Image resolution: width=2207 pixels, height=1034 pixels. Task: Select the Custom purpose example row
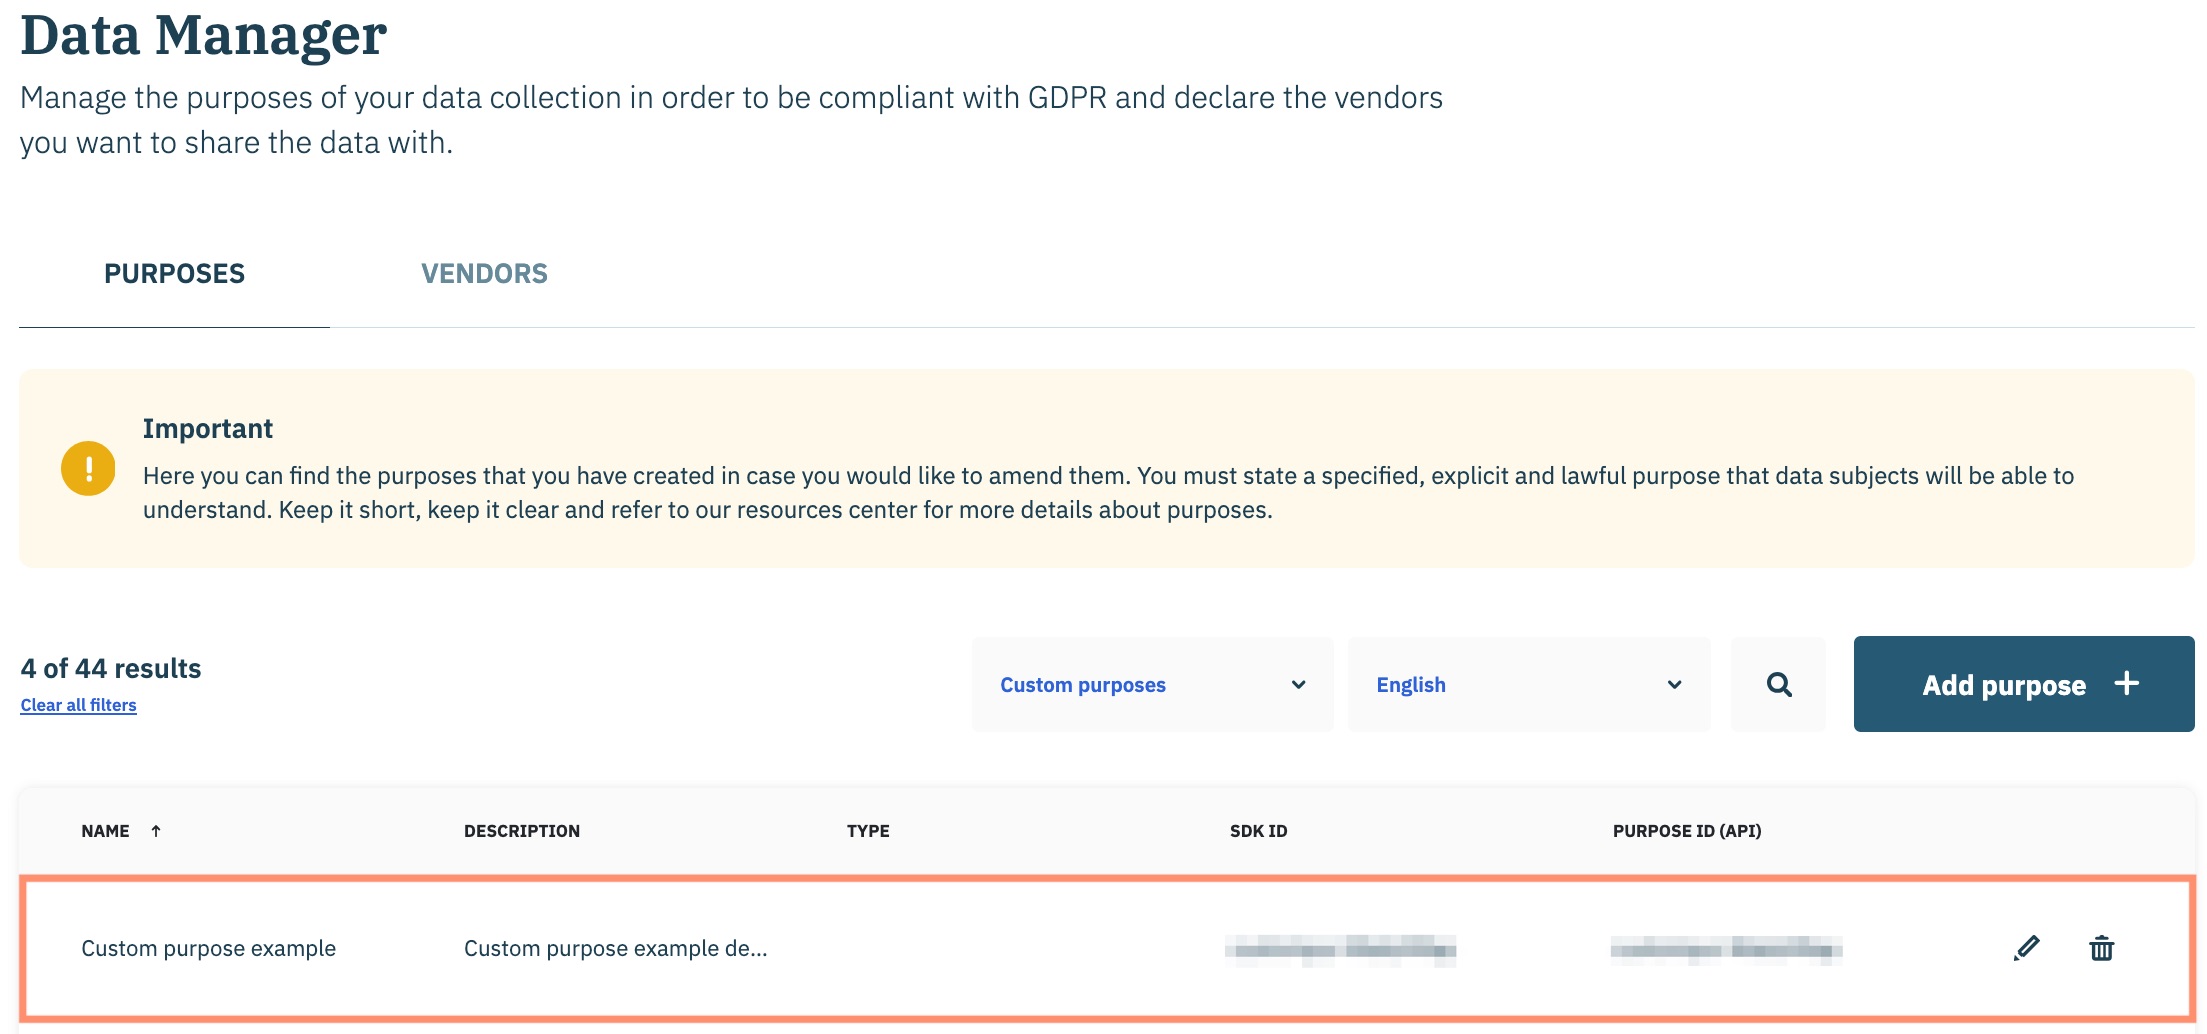(x=208, y=948)
